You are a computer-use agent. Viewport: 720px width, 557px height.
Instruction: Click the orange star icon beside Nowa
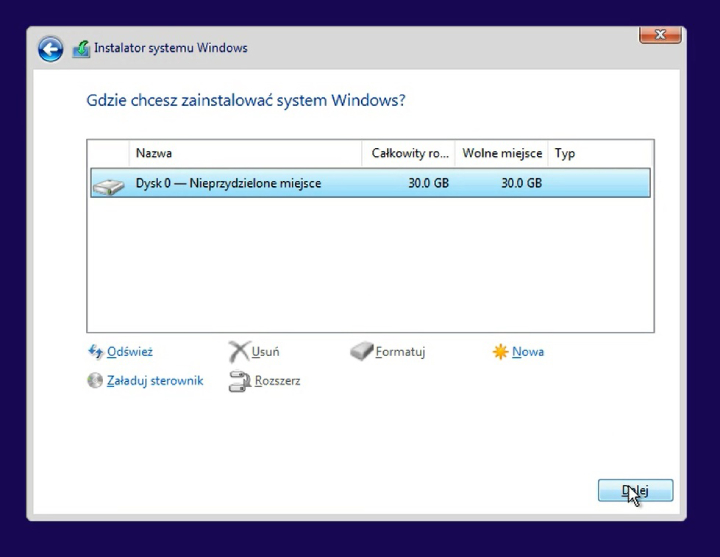coord(500,352)
